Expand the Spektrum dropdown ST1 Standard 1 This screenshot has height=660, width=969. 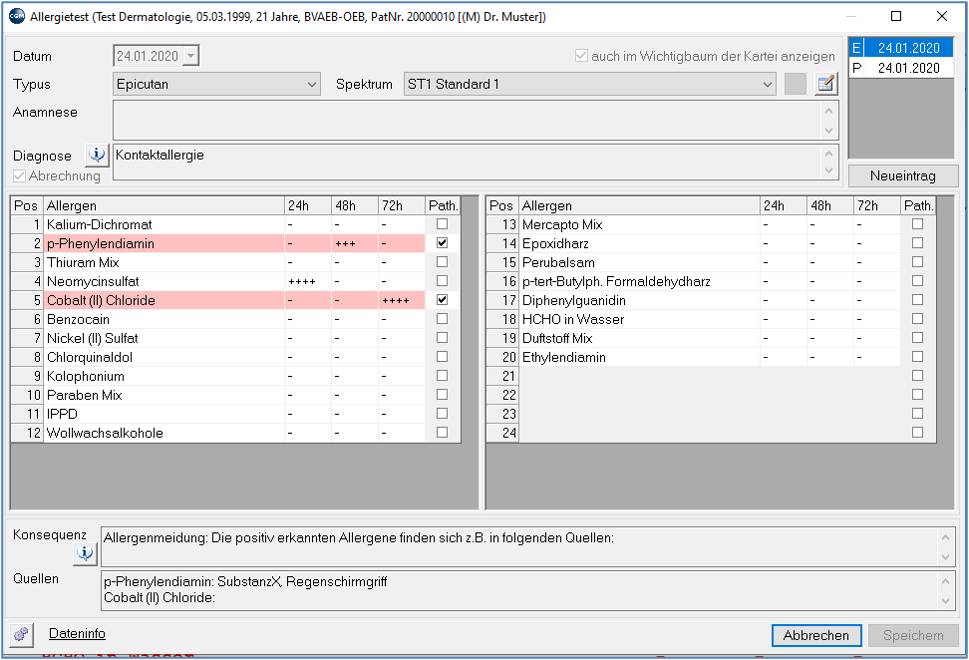pyautogui.click(x=590, y=84)
